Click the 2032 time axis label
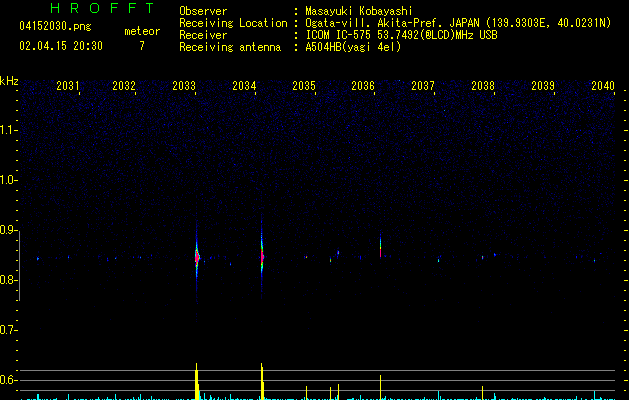Screen dimensions: 629x400 (x=124, y=85)
